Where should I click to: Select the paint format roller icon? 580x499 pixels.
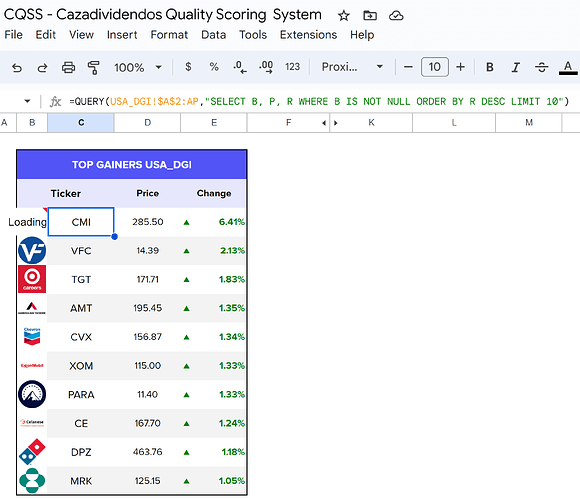click(x=94, y=68)
